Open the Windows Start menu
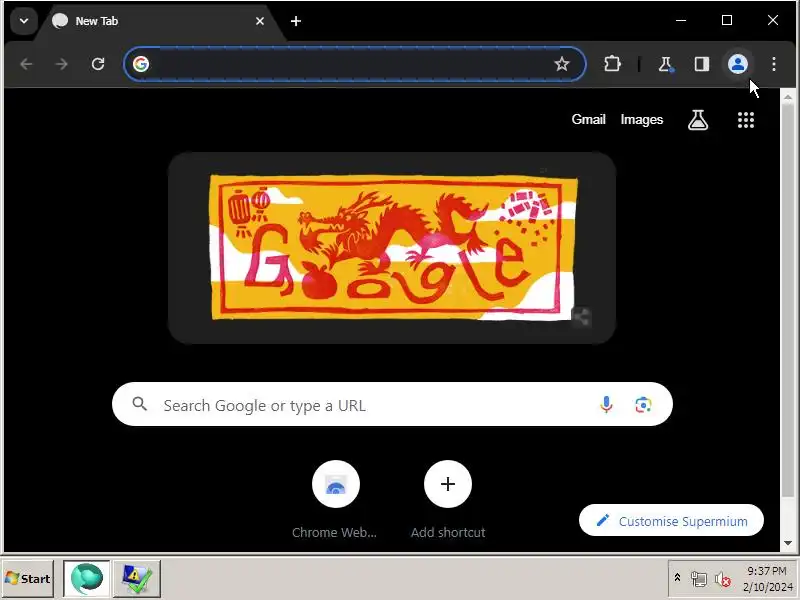Screen dimensions: 800x600 click(x=28, y=579)
